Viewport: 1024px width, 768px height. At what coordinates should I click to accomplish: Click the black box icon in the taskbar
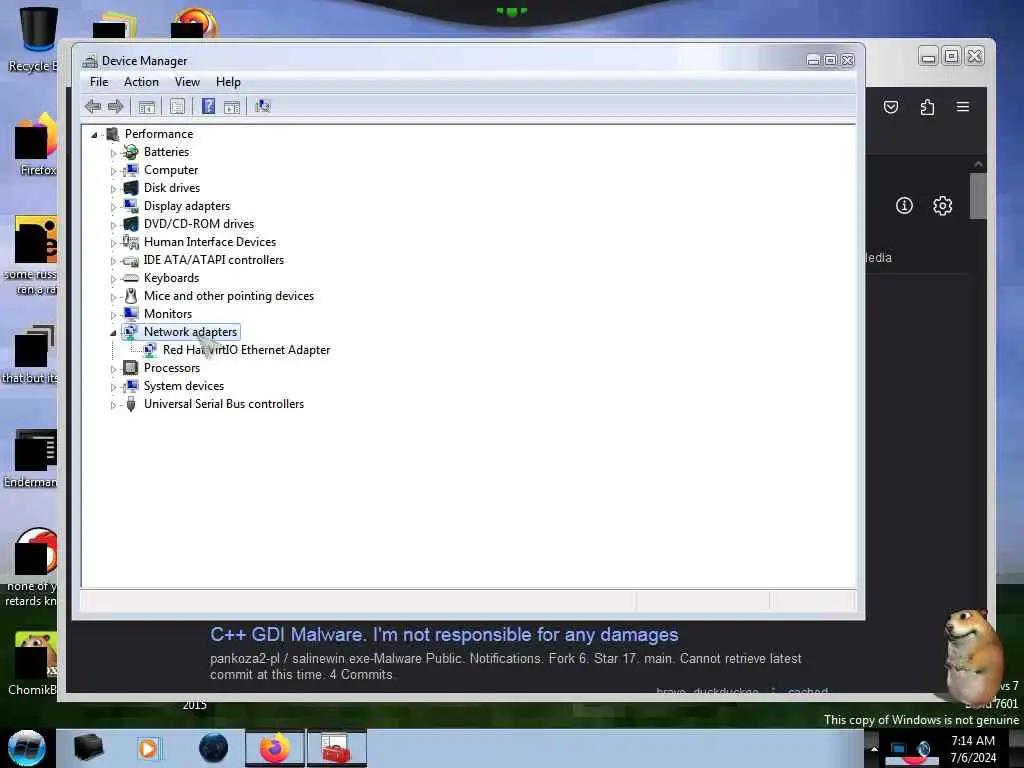[88, 748]
